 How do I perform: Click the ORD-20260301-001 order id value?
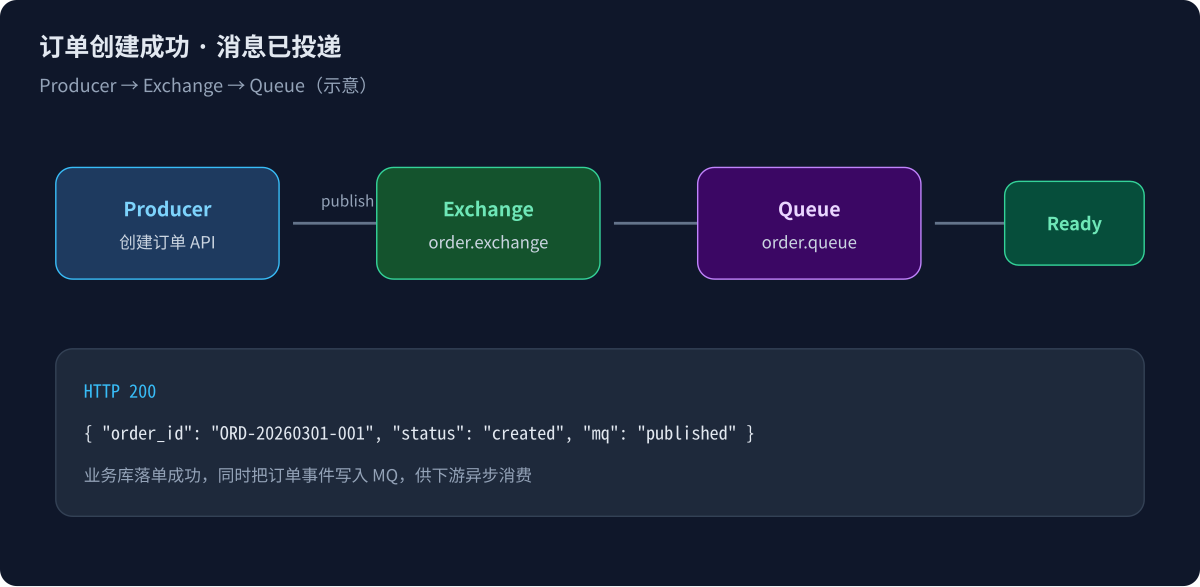295,434
